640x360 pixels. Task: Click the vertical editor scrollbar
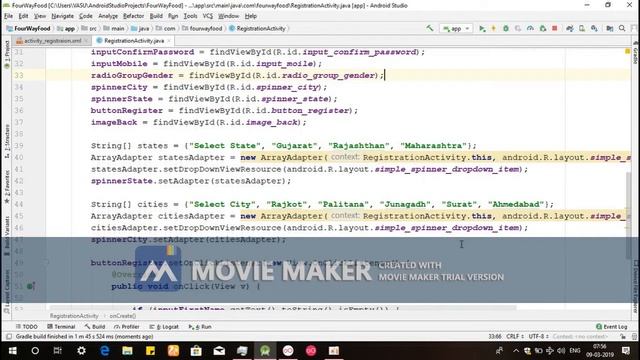pos(629,215)
